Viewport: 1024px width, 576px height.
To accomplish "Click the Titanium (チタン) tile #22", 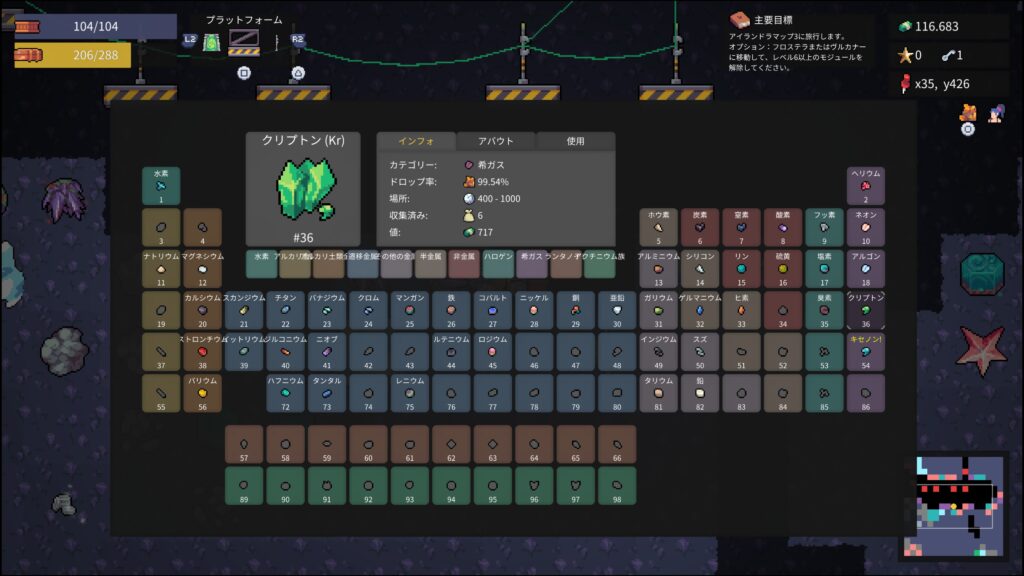I will [285, 311].
